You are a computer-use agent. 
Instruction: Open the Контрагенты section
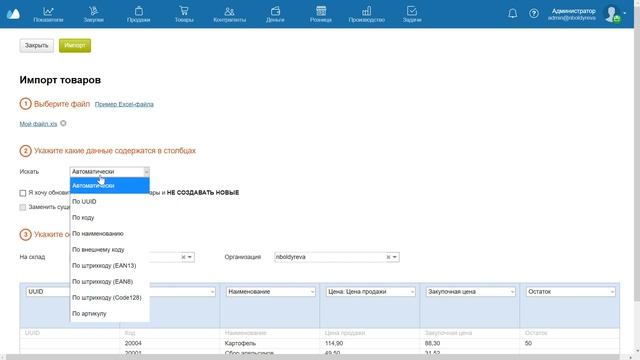point(229,14)
